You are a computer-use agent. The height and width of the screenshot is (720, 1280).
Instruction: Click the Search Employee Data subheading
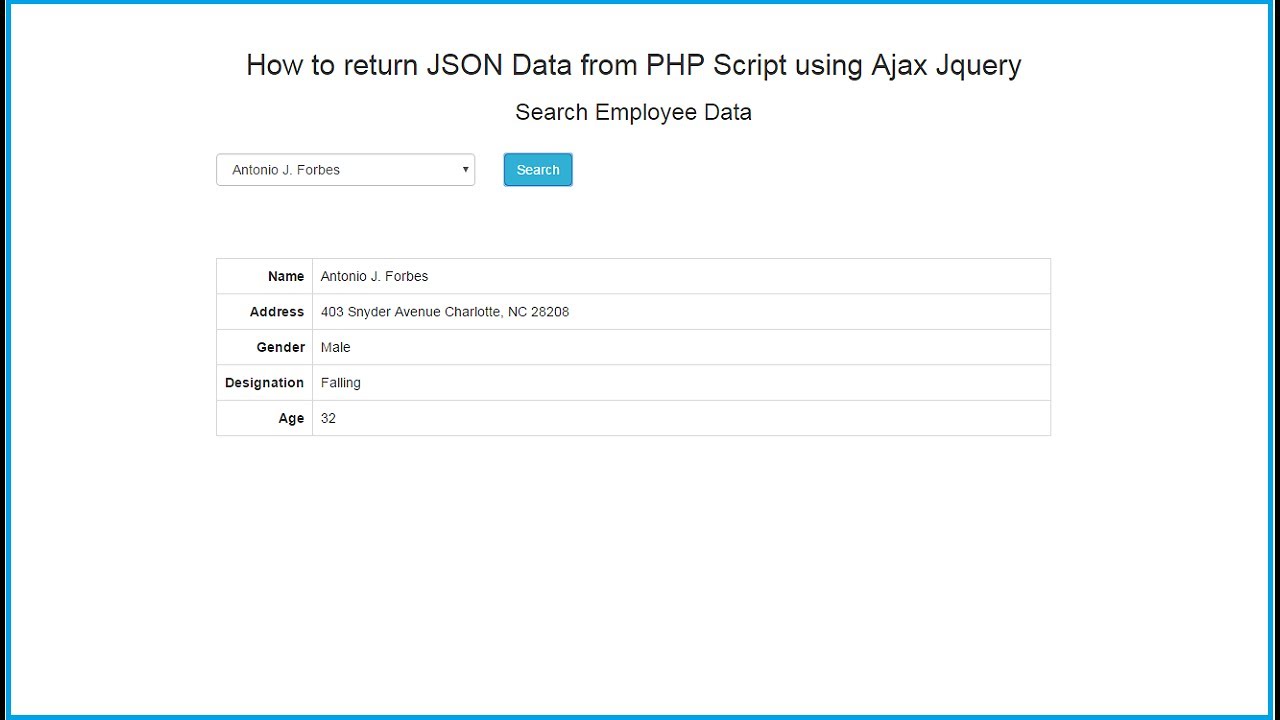coord(633,112)
